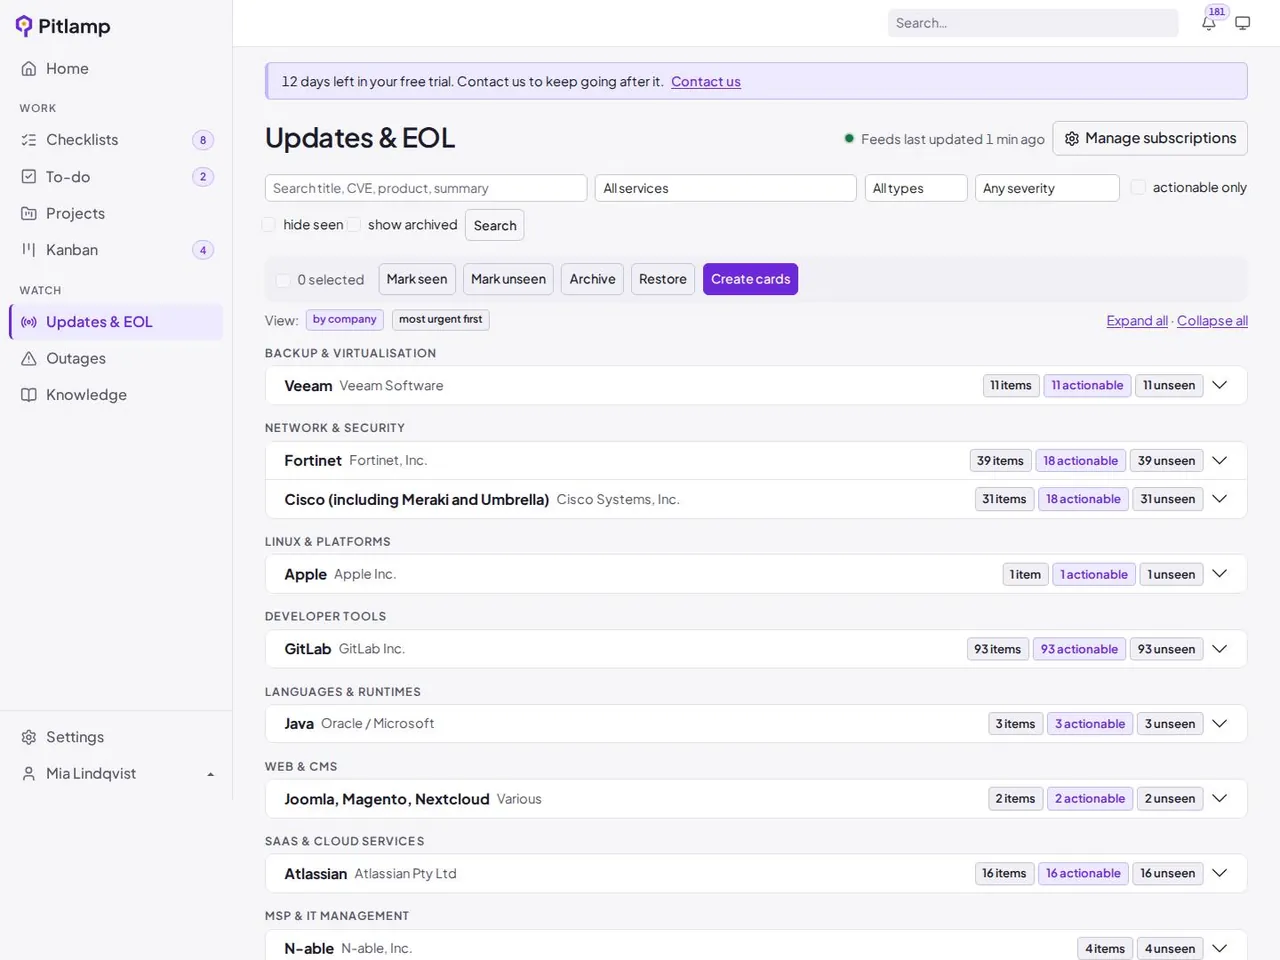Click the 18 actionable badge on Cisco row
1280x960 pixels.
point(1083,499)
